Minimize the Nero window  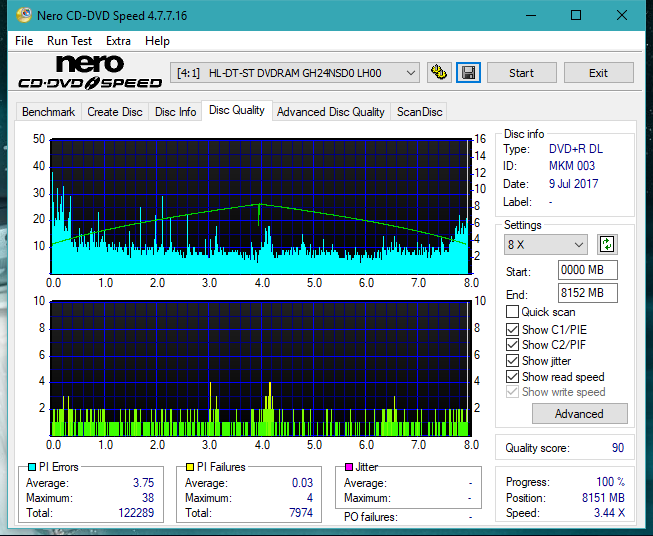[531, 15]
